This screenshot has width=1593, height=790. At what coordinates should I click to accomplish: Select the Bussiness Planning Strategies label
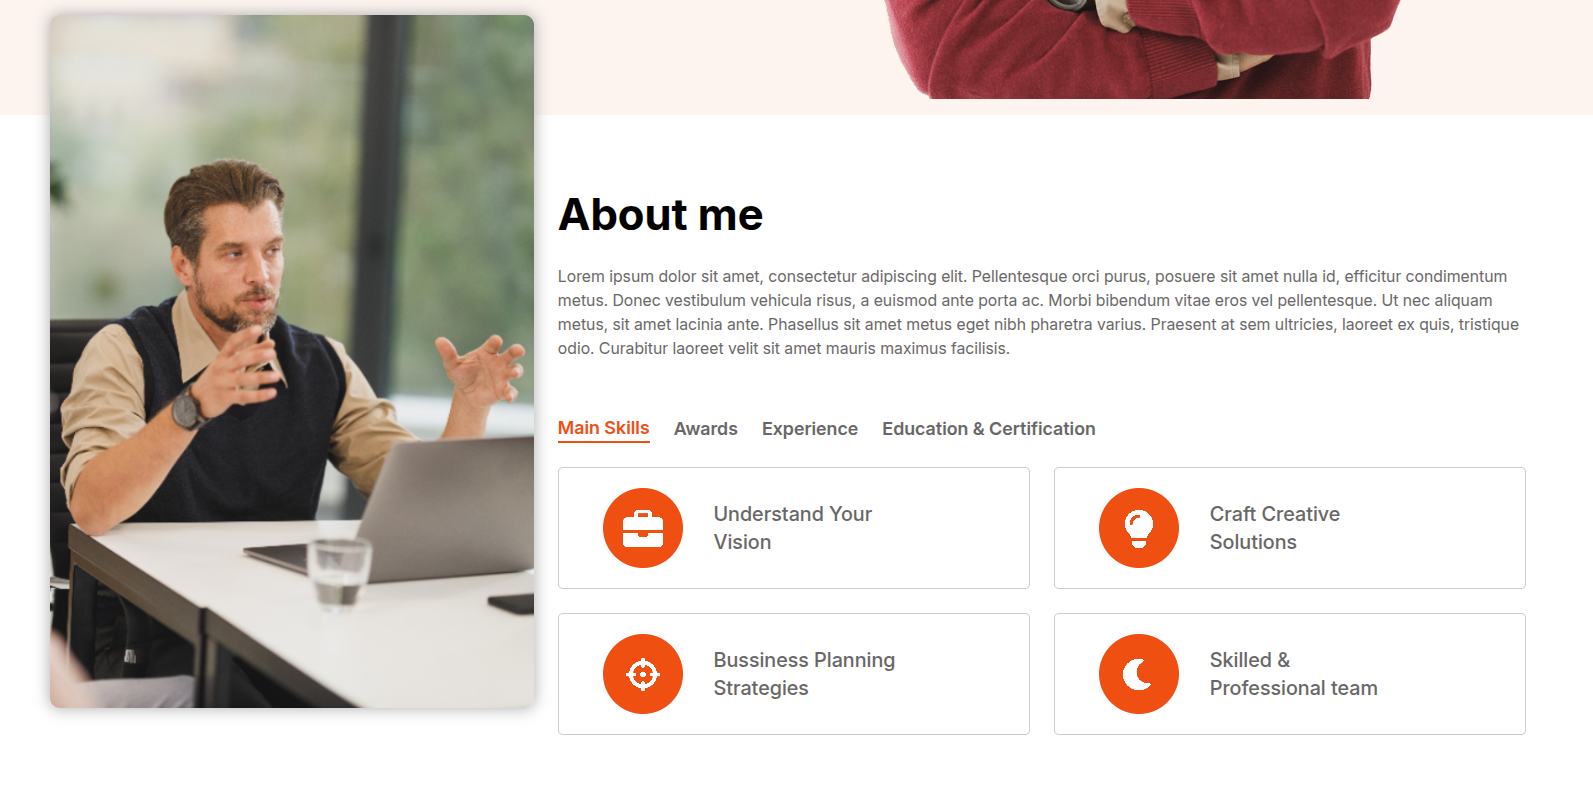pyautogui.click(x=803, y=674)
